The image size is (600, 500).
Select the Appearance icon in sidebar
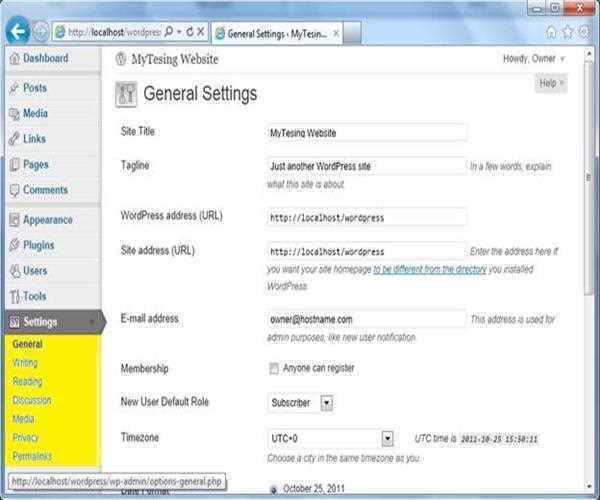13,220
